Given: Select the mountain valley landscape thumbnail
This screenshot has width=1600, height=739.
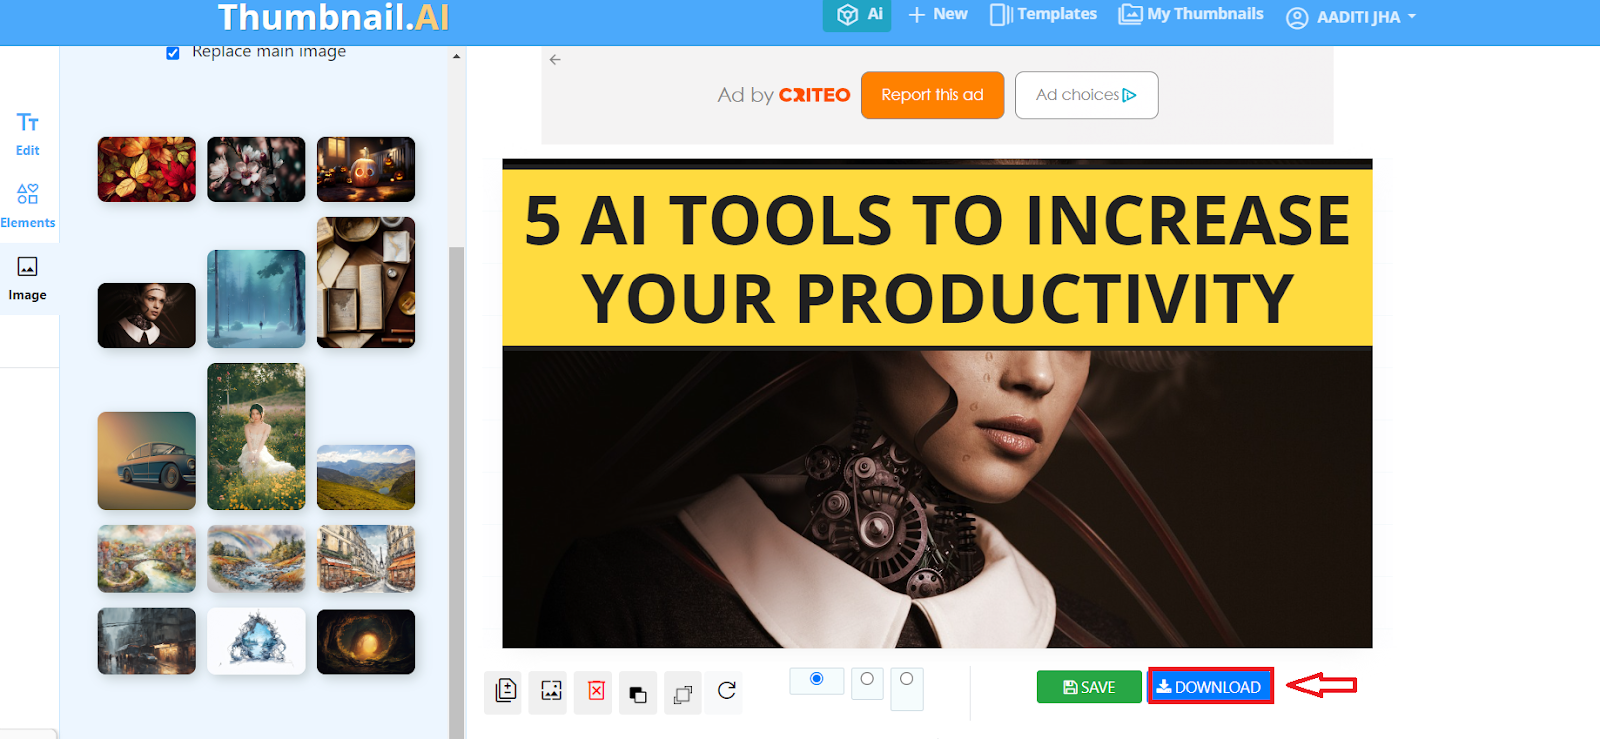Looking at the screenshot, I should click(x=366, y=478).
